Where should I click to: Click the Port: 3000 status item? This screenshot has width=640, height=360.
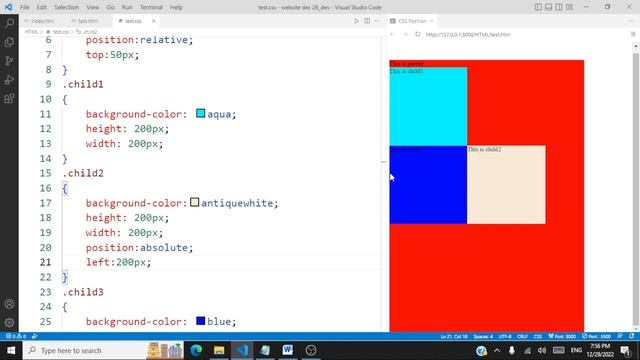point(562,336)
